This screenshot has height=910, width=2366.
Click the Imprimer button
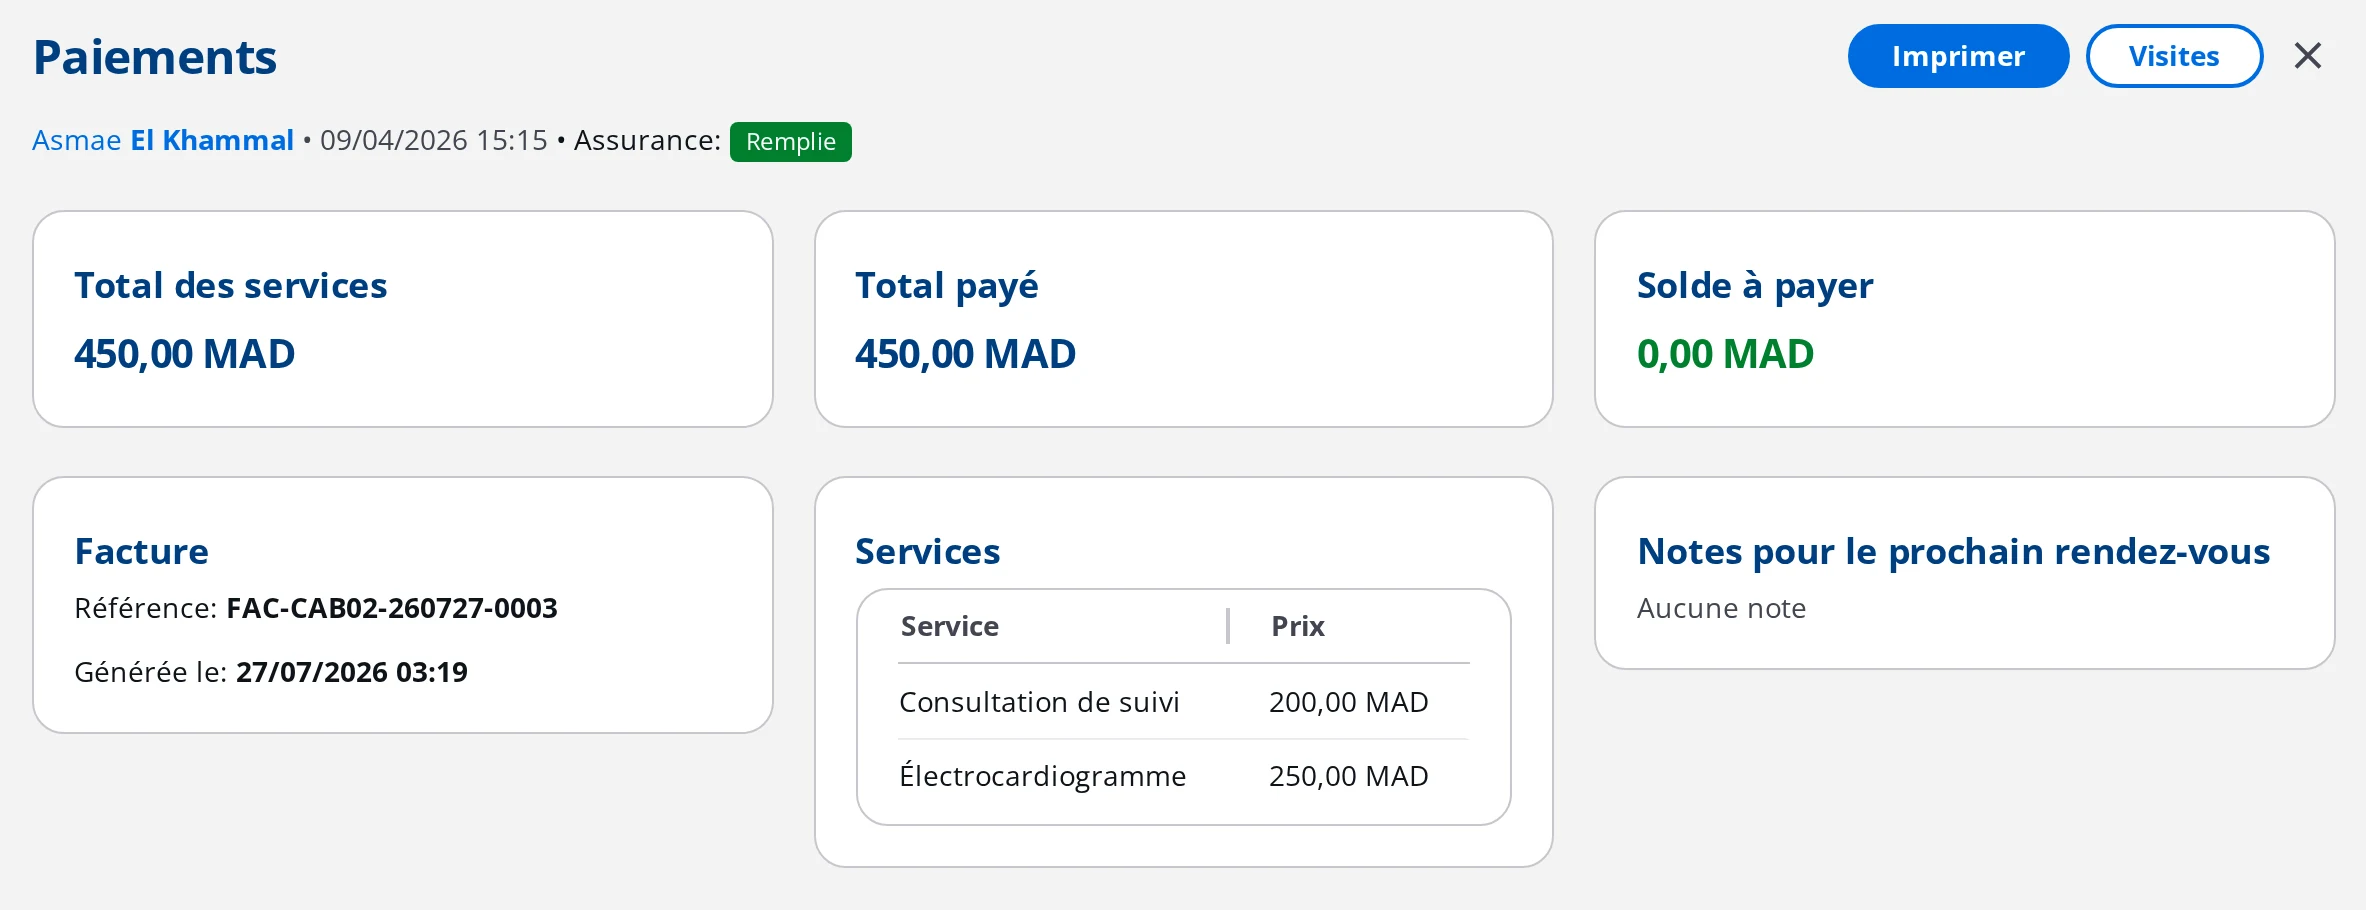(x=1958, y=56)
